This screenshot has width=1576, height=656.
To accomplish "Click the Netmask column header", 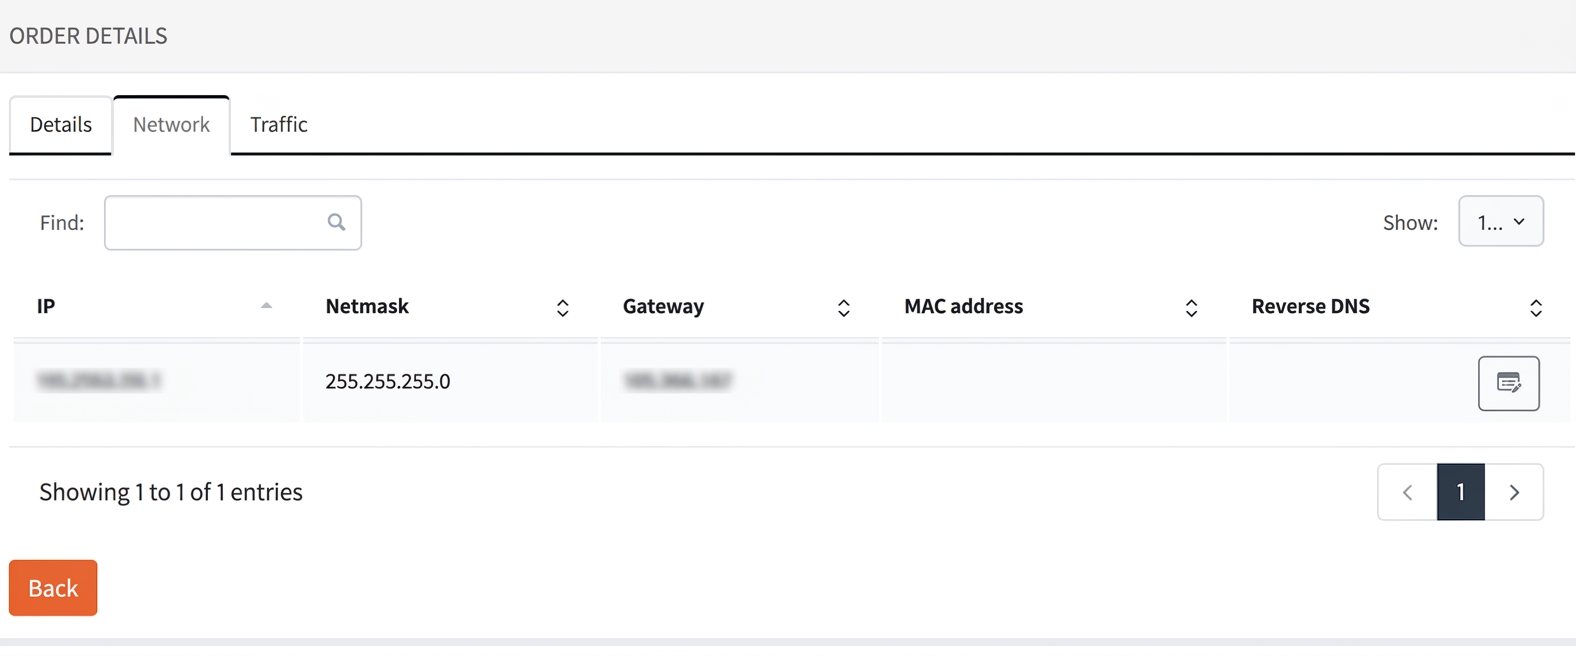I will click(367, 306).
